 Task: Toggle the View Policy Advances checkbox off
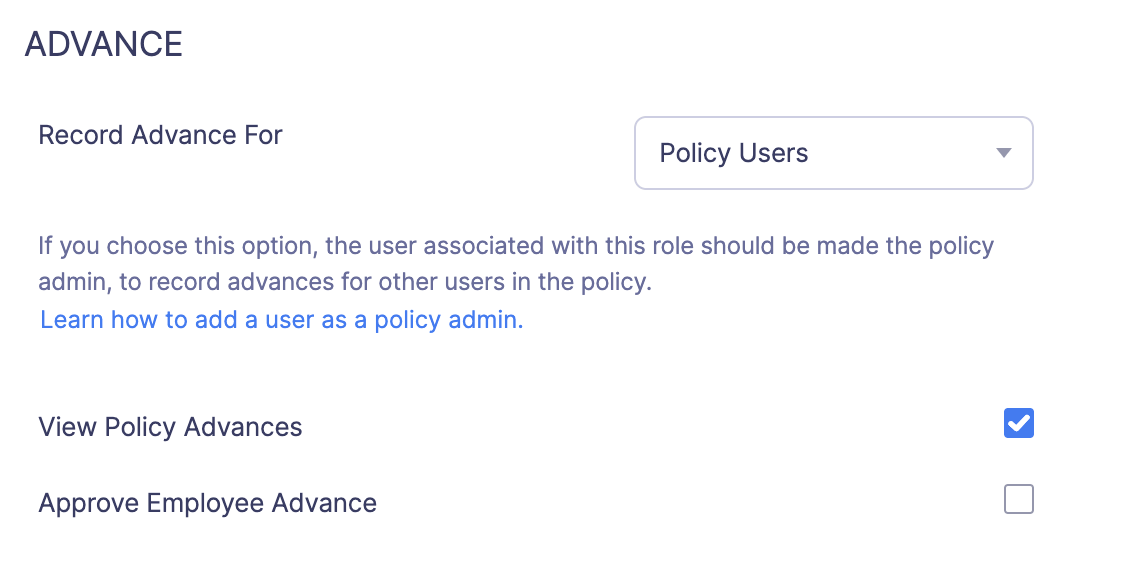tap(1018, 423)
